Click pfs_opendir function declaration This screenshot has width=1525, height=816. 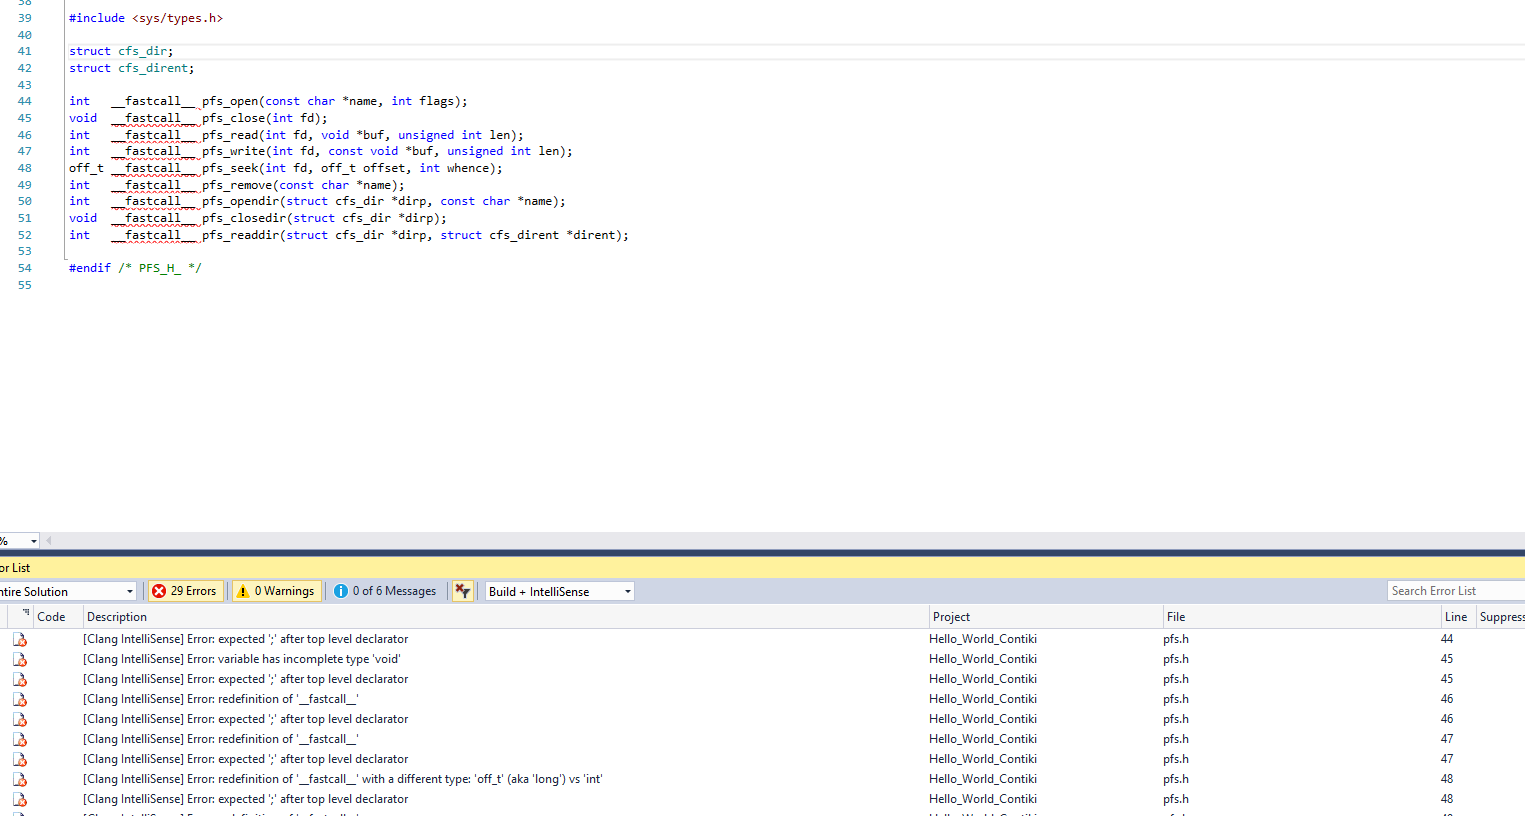click(317, 201)
